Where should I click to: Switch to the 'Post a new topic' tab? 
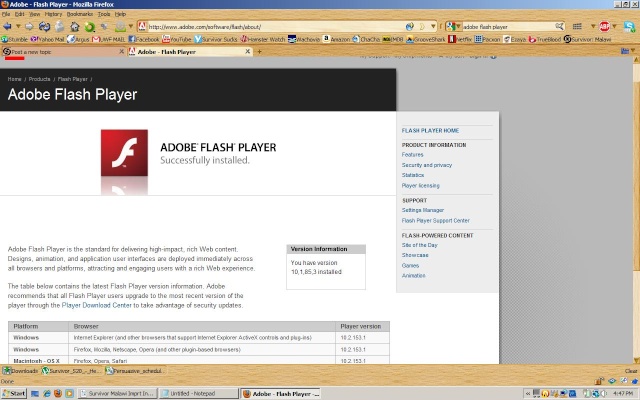click(x=63, y=52)
